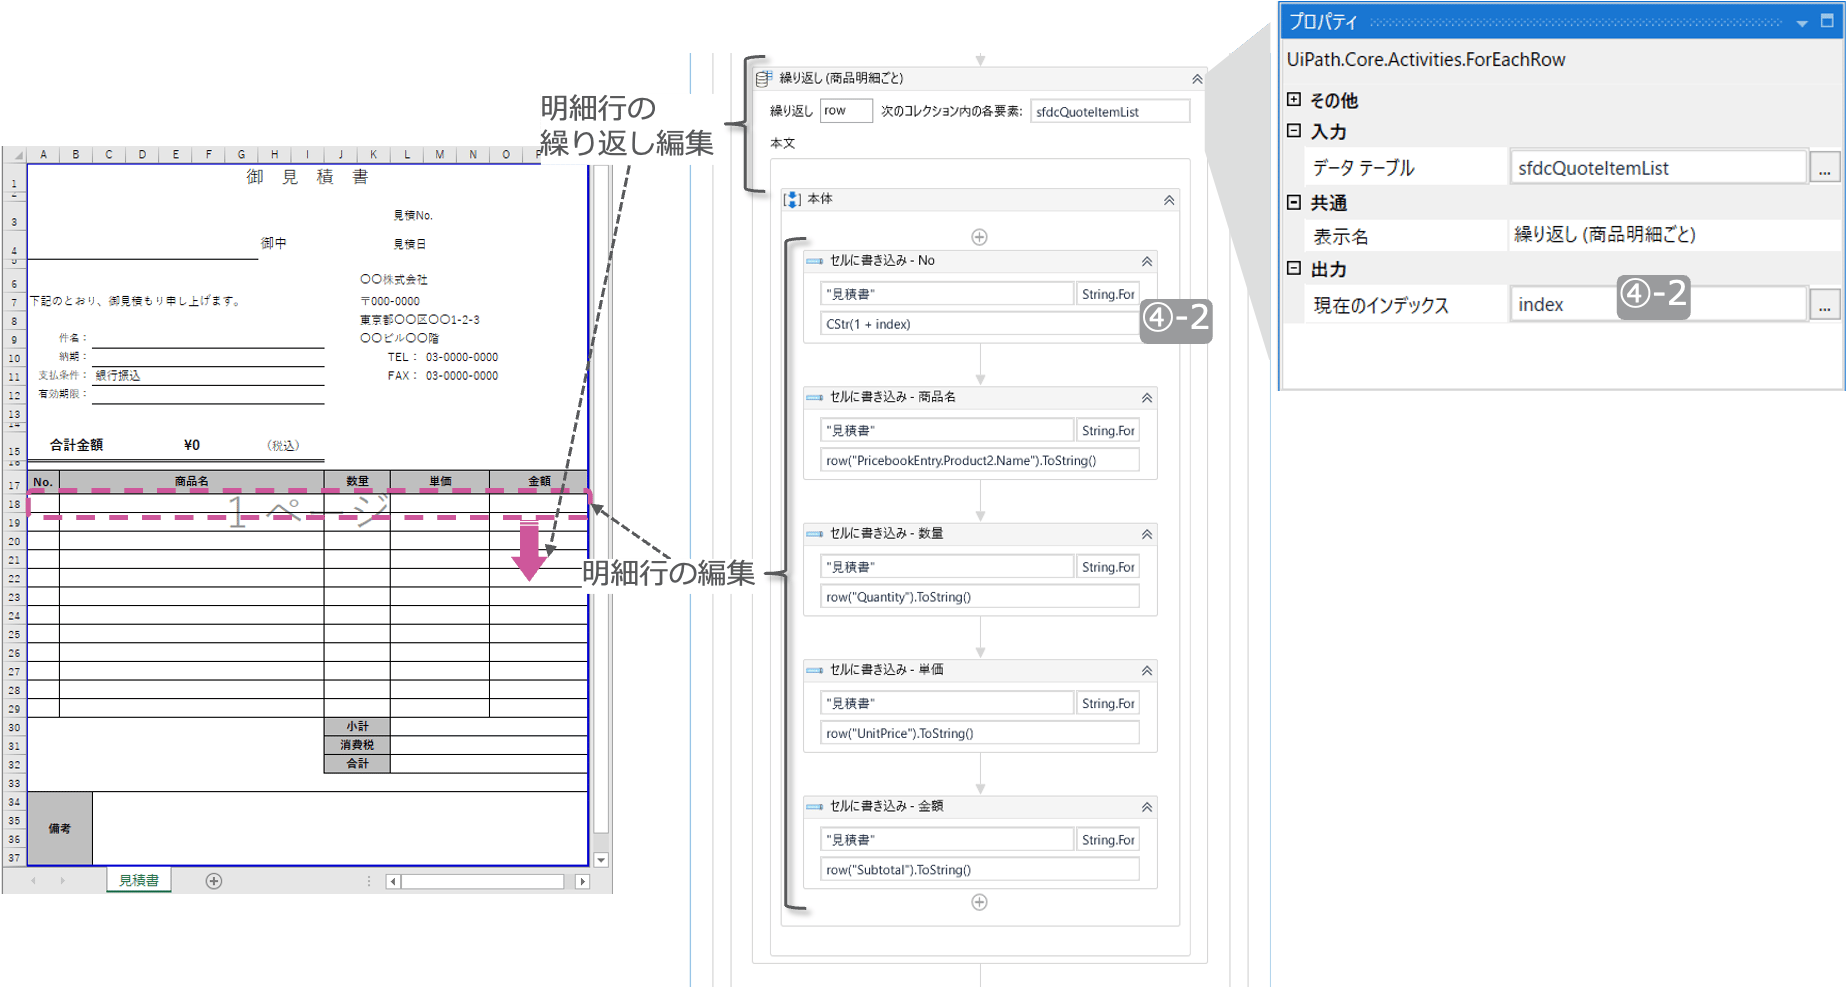
Task: Open ellipsis editor for 現在のインデックス property
Action: [x=1825, y=305]
